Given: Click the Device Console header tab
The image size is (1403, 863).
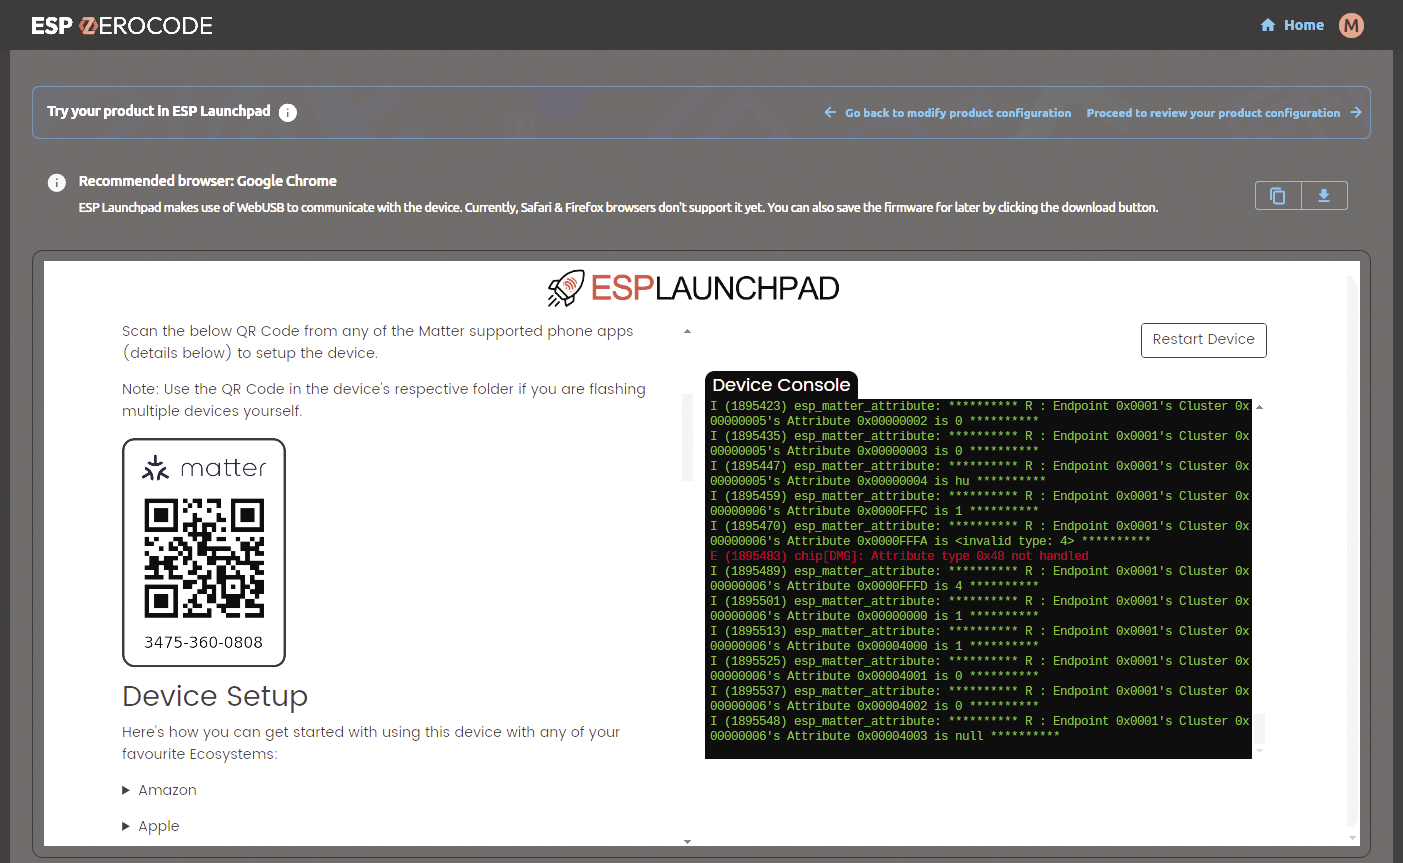Looking at the screenshot, I should [781, 385].
